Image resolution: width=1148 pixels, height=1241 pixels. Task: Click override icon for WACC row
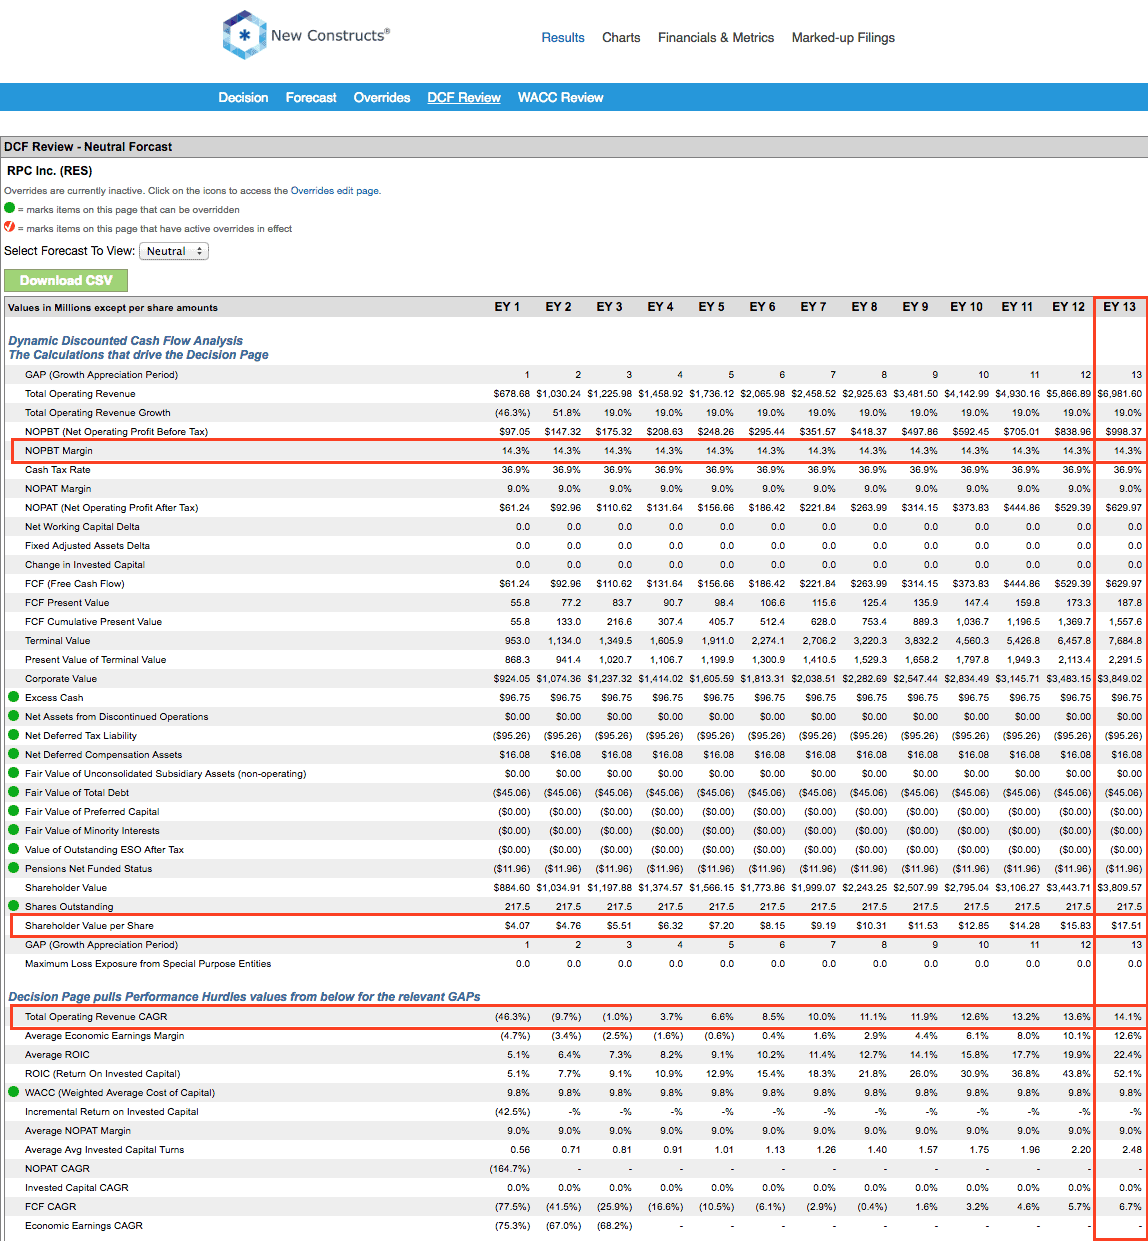click(x=14, y=1092)
